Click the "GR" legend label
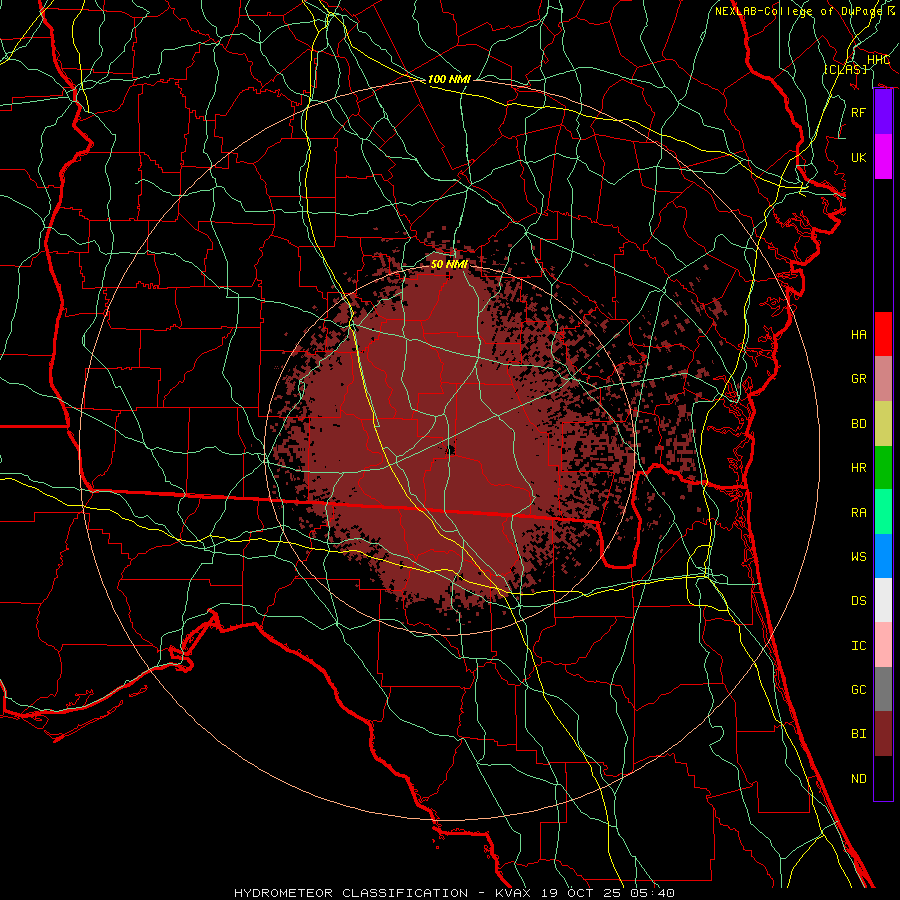Viewport: 900px width, 900px height. pyautogui.click(x=859, y=379)
